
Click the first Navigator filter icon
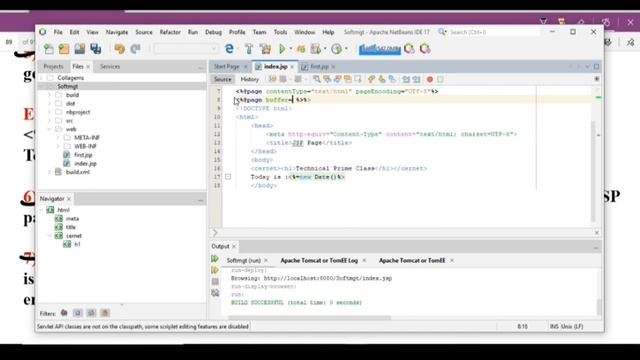click(x=64, y=313)
